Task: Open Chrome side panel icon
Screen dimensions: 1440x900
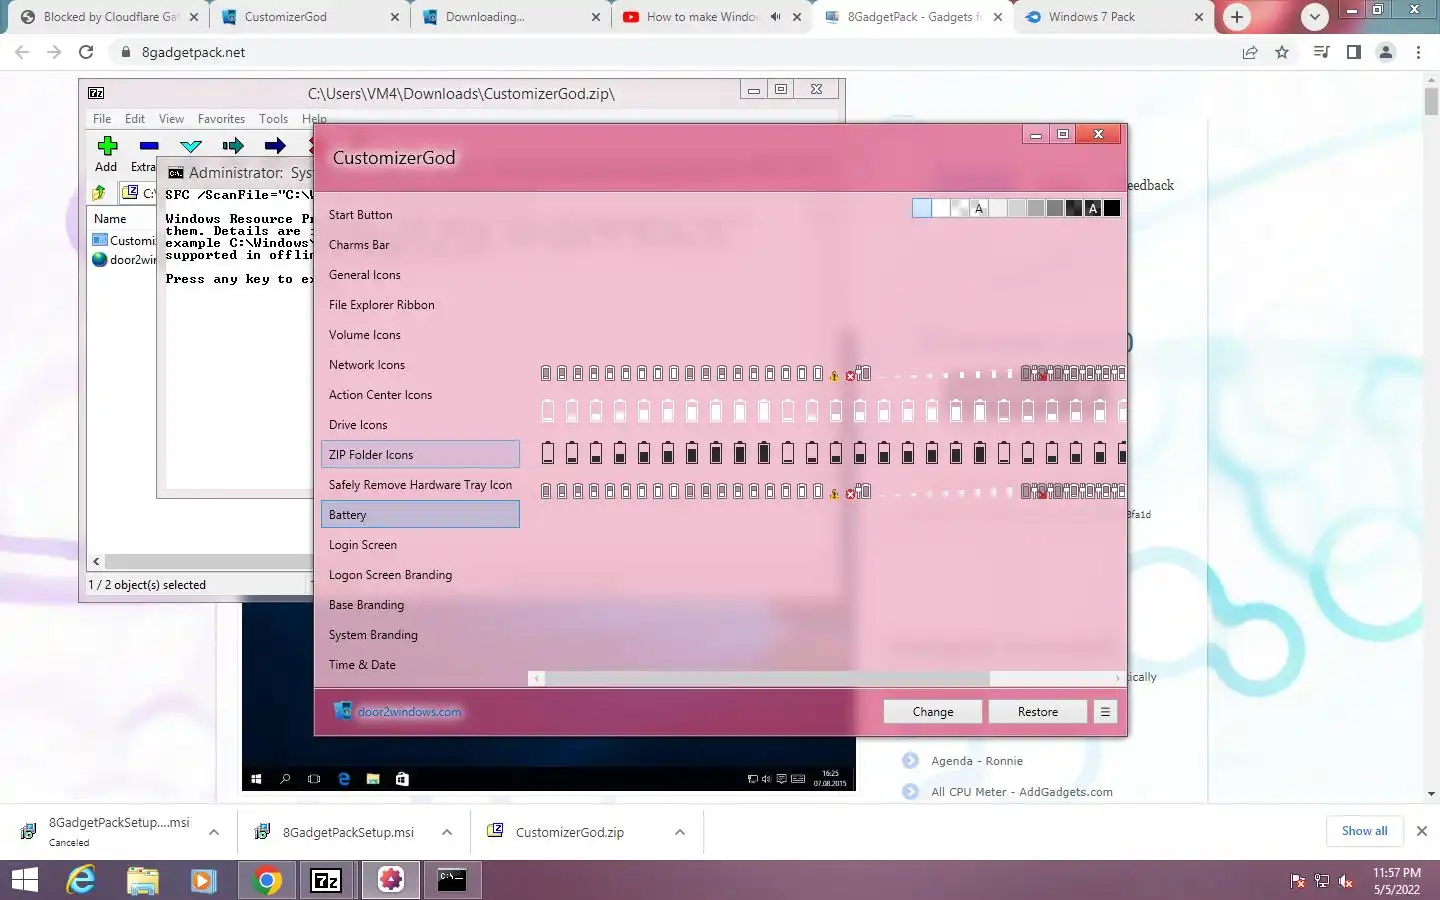Action: [1354, 52]
